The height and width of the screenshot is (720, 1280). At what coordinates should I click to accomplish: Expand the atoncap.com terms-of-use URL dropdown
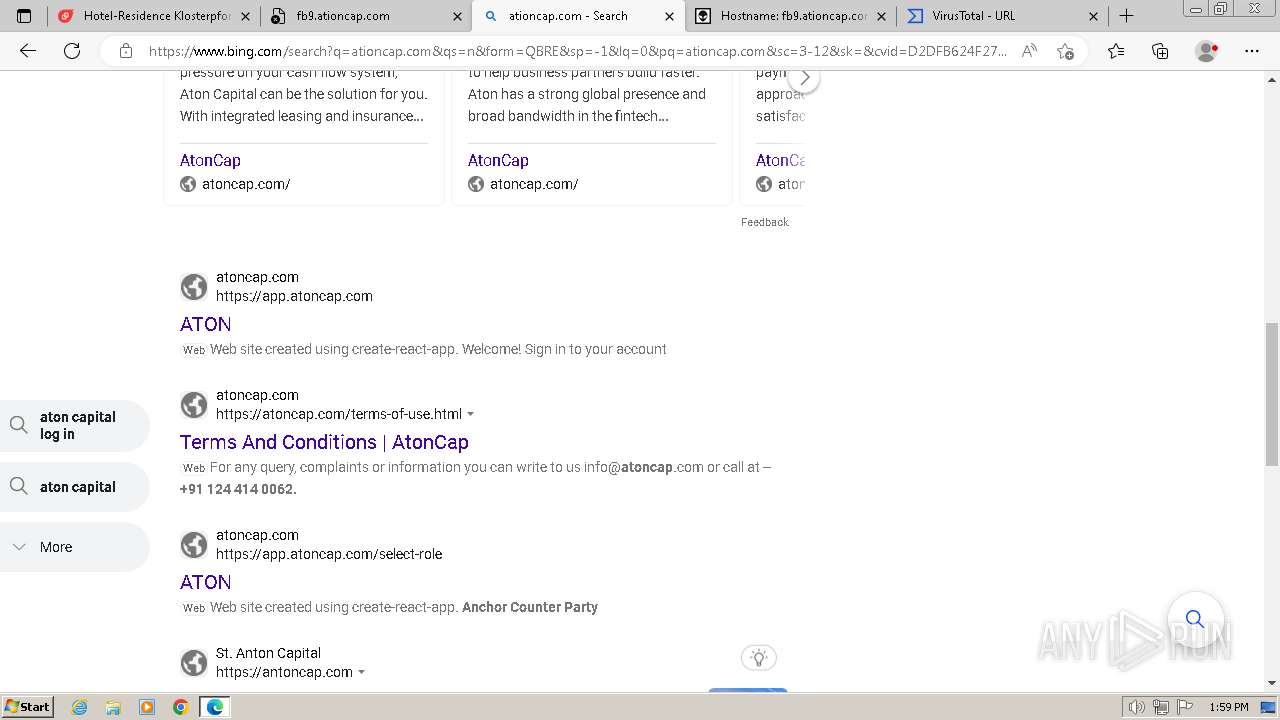pos(471,414)
